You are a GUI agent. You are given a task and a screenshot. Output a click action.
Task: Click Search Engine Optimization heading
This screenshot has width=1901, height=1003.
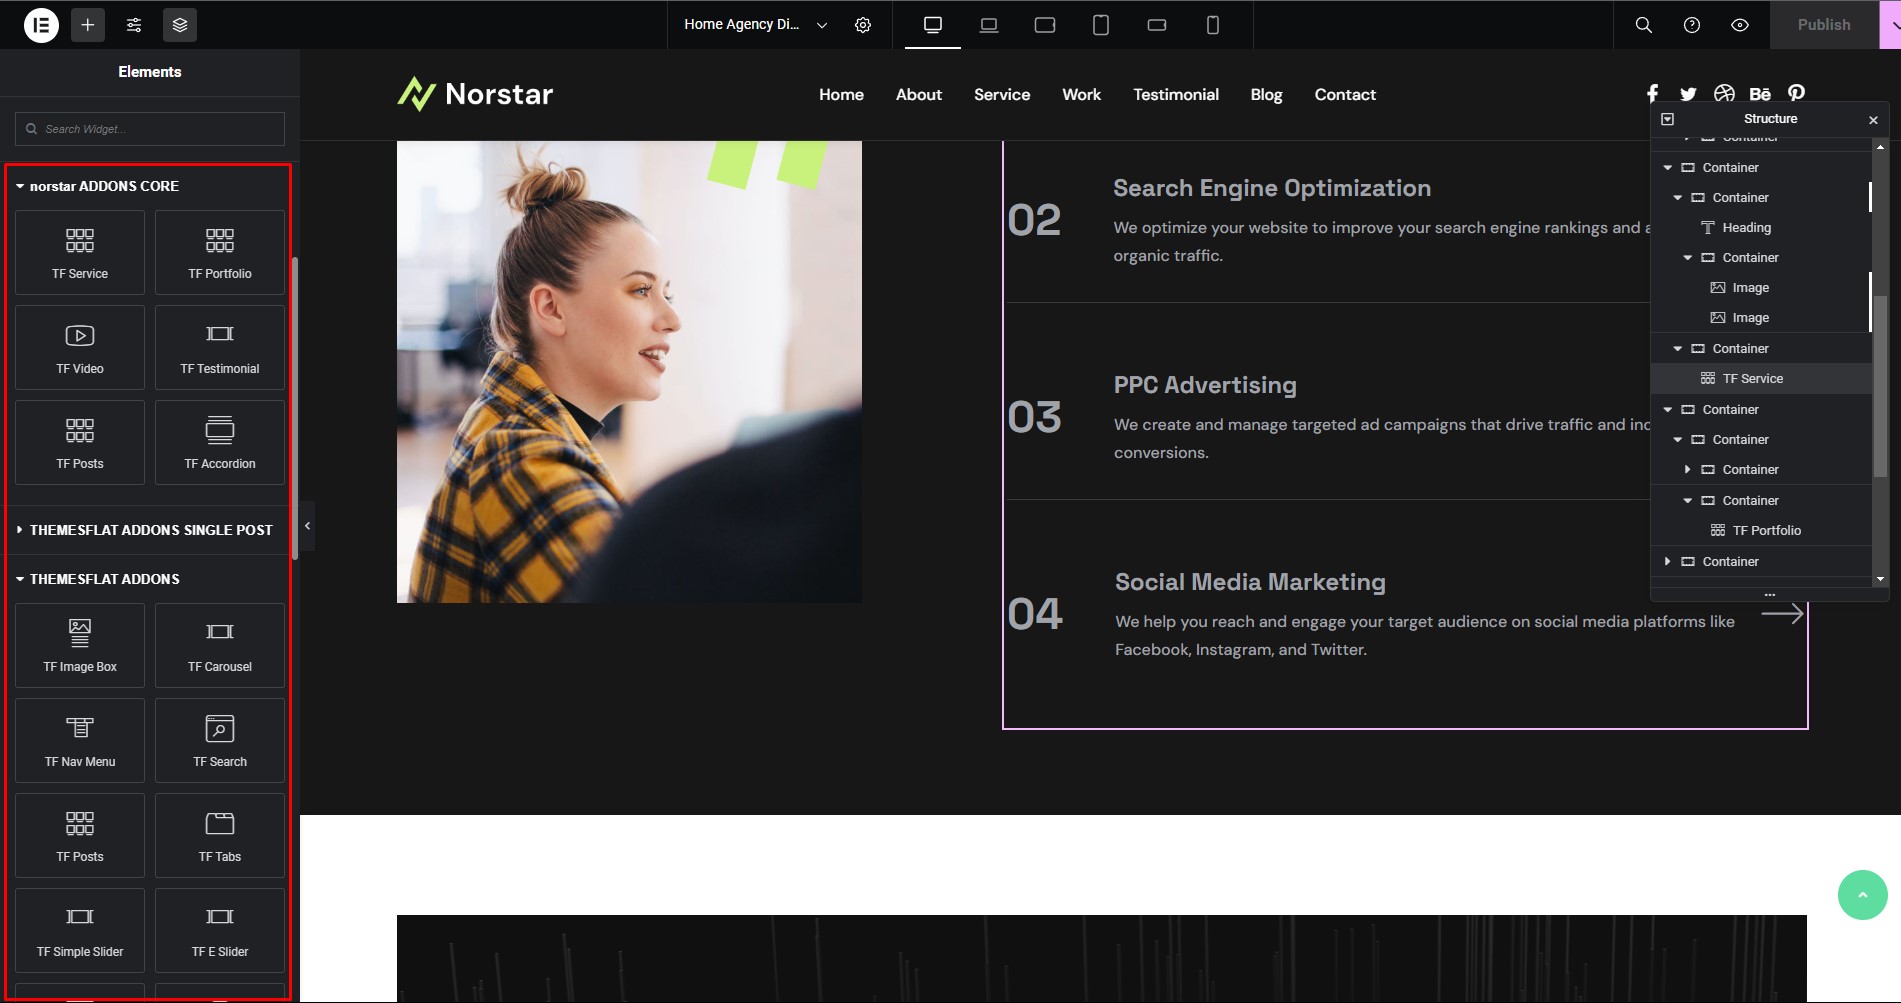pos(1272,188)
